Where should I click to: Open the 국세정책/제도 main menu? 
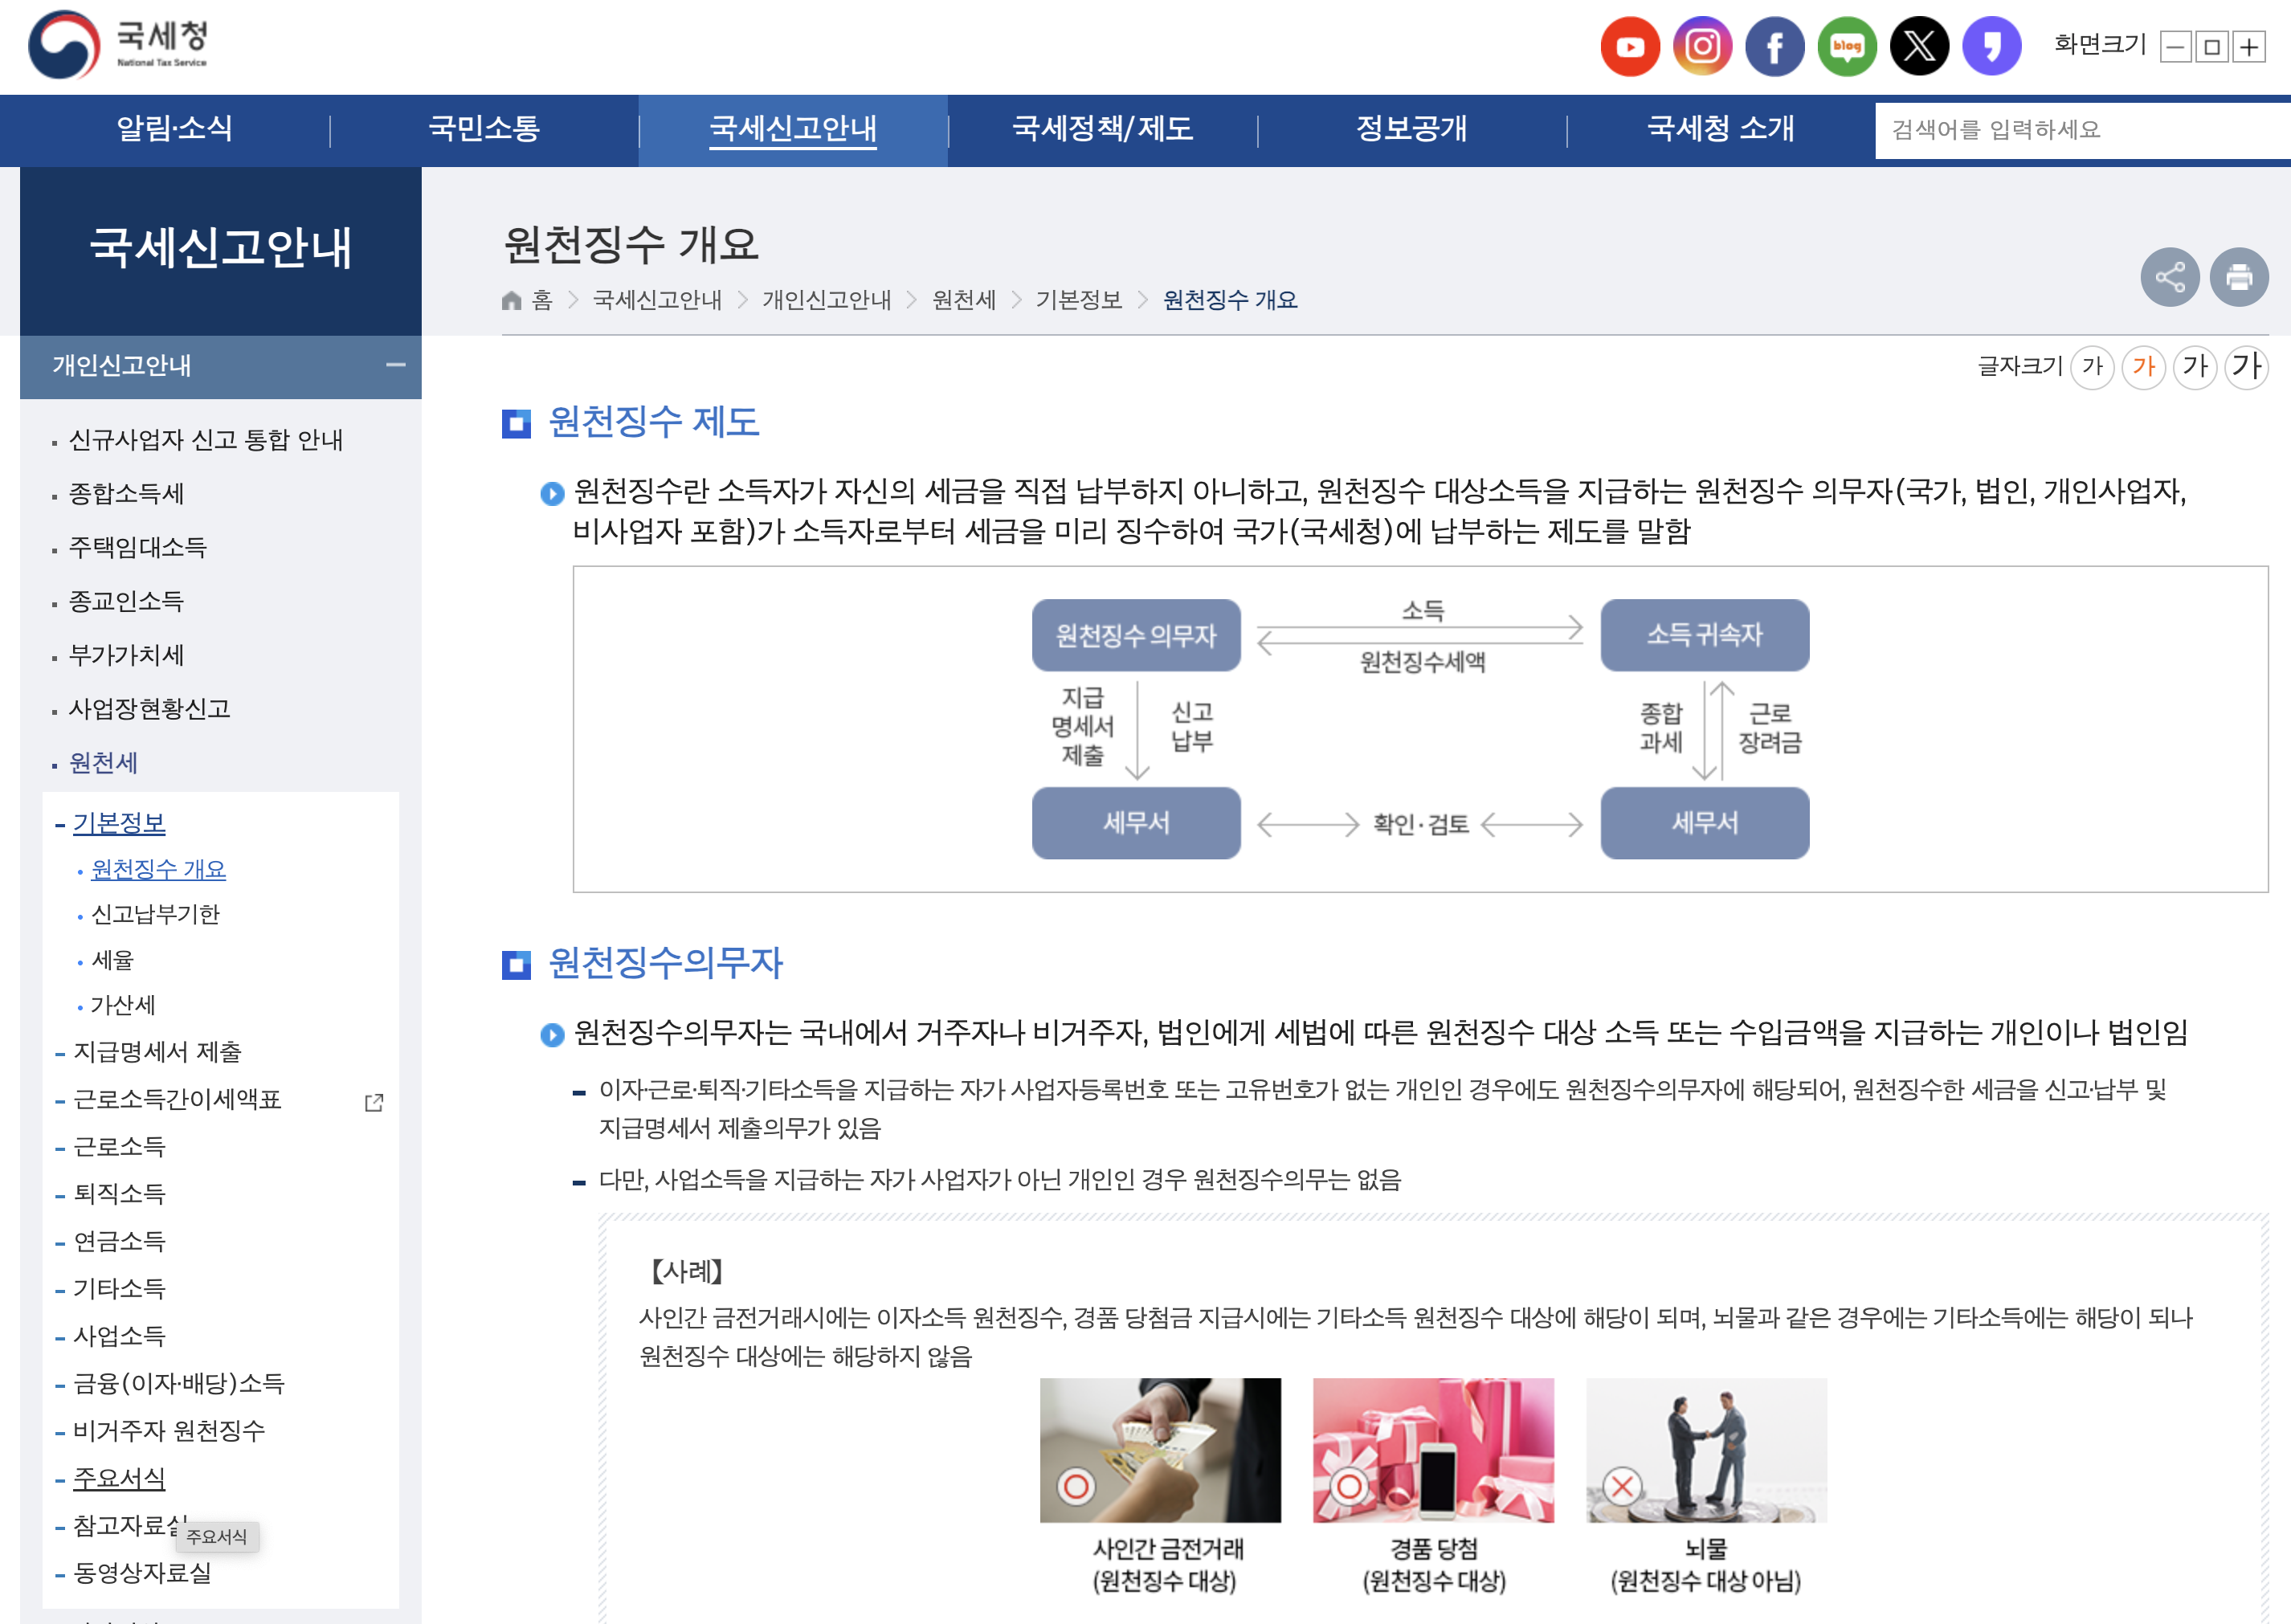[x=1102, y=129]
